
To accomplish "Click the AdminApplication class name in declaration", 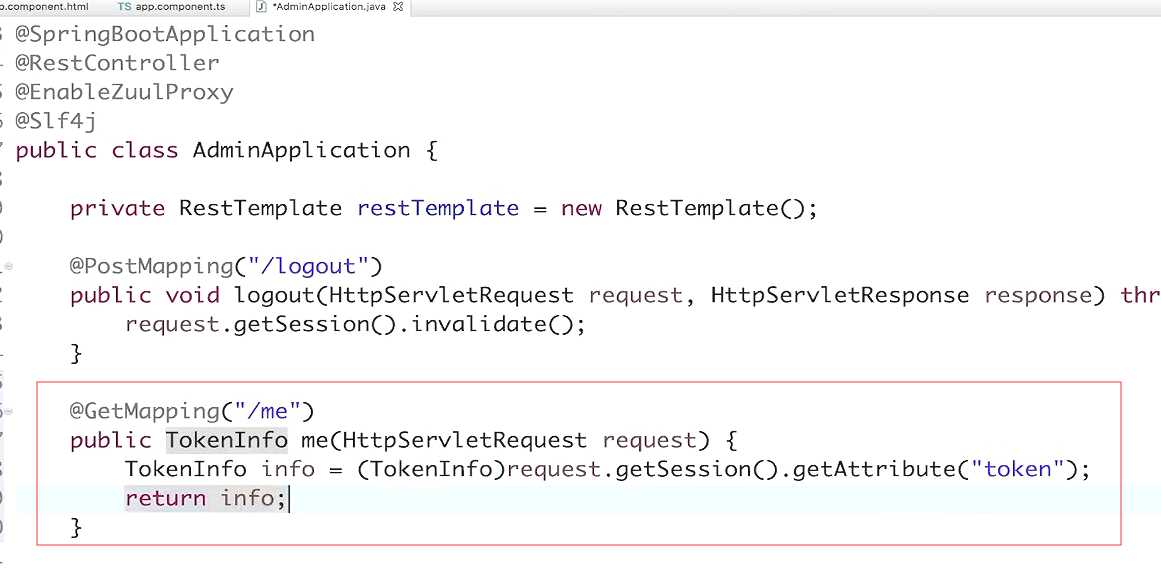I will (x=301, y=150).
